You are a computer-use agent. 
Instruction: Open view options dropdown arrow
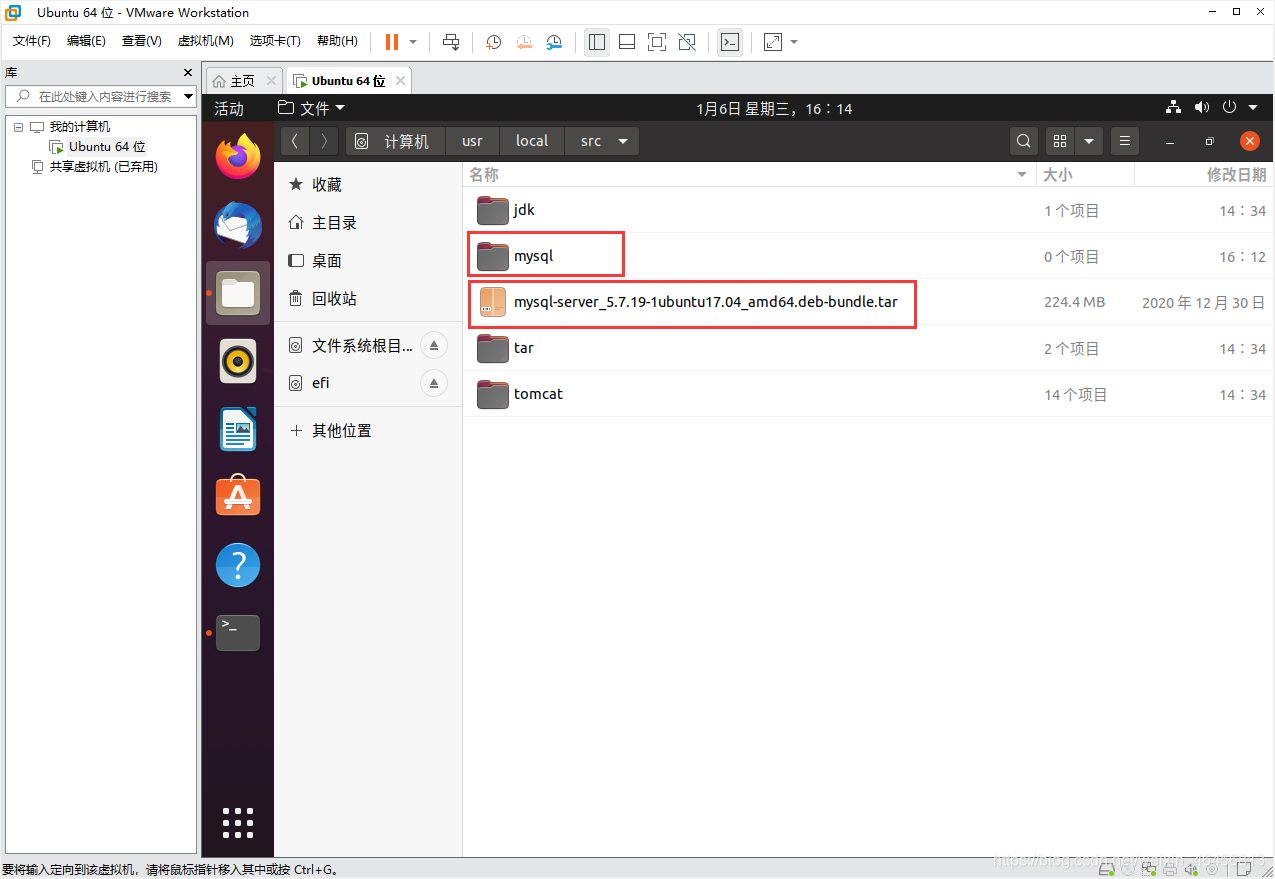pyautogui.click(x=1089, y=141)
